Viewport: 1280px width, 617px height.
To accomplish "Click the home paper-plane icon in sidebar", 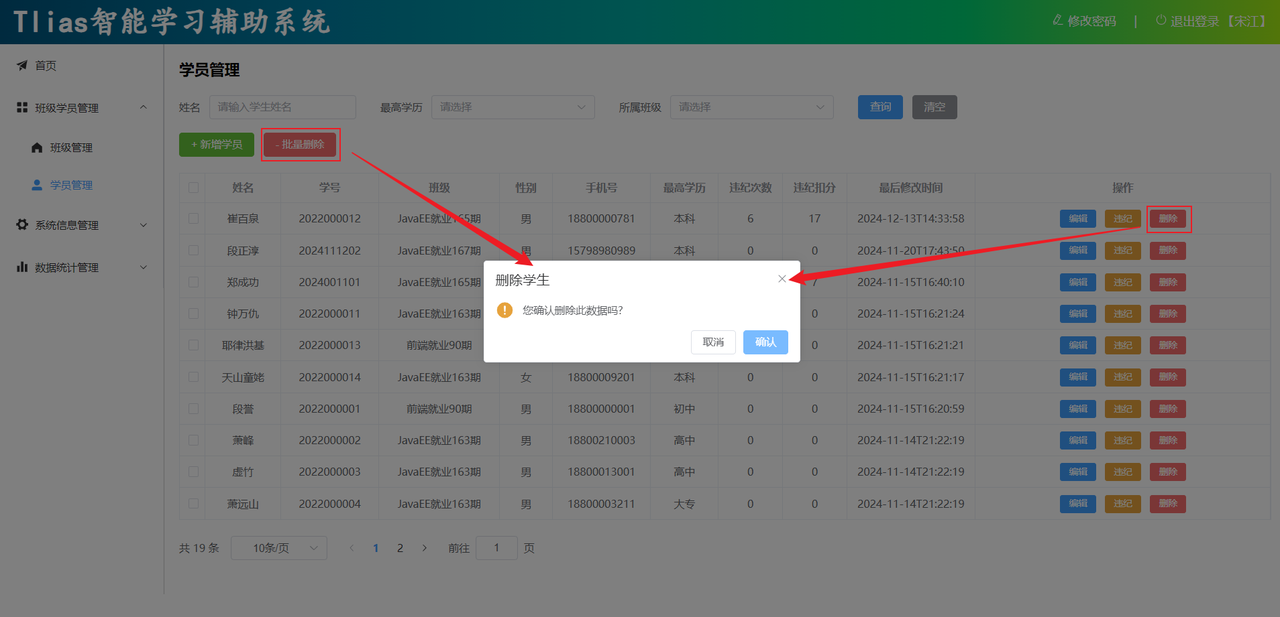I will [x=22, y=66].
